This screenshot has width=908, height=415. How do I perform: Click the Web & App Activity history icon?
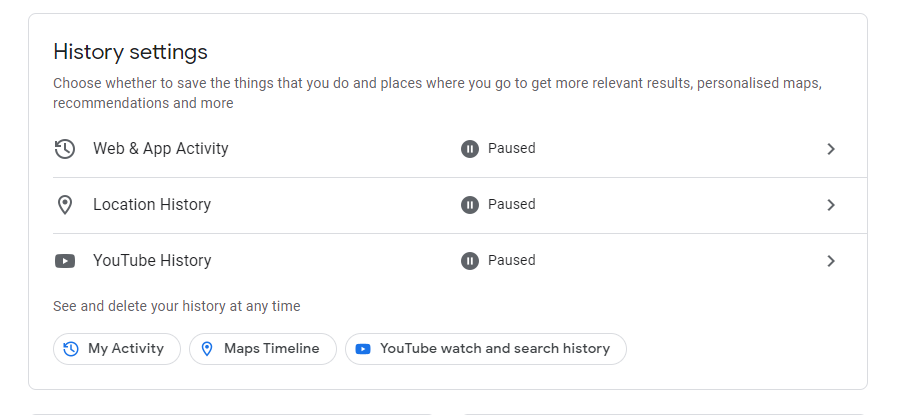coord(65,149)
